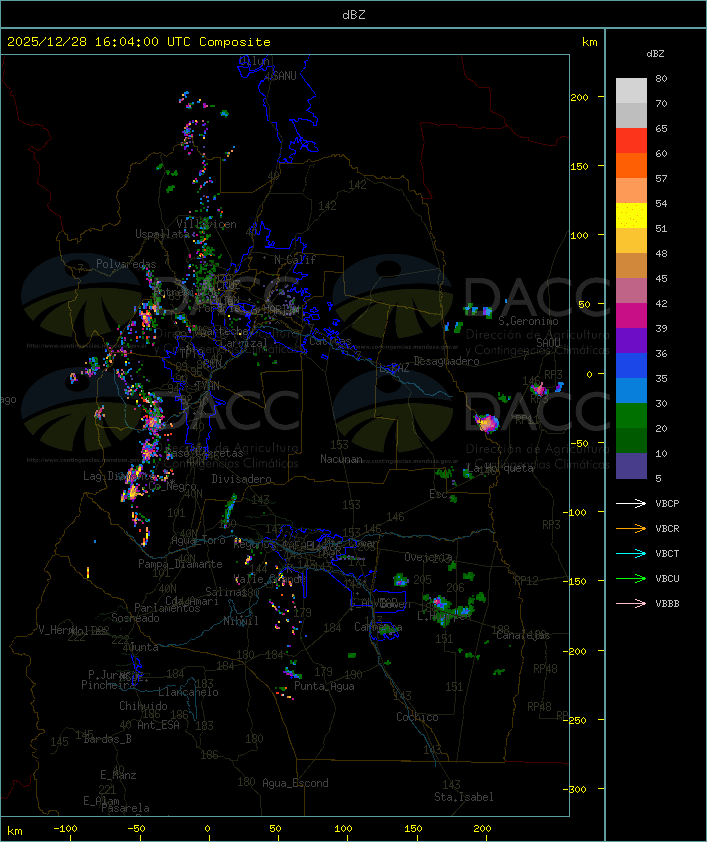Click the orange VBCR arrow icon
The image size is (707, 842).
tap(631, 528)
